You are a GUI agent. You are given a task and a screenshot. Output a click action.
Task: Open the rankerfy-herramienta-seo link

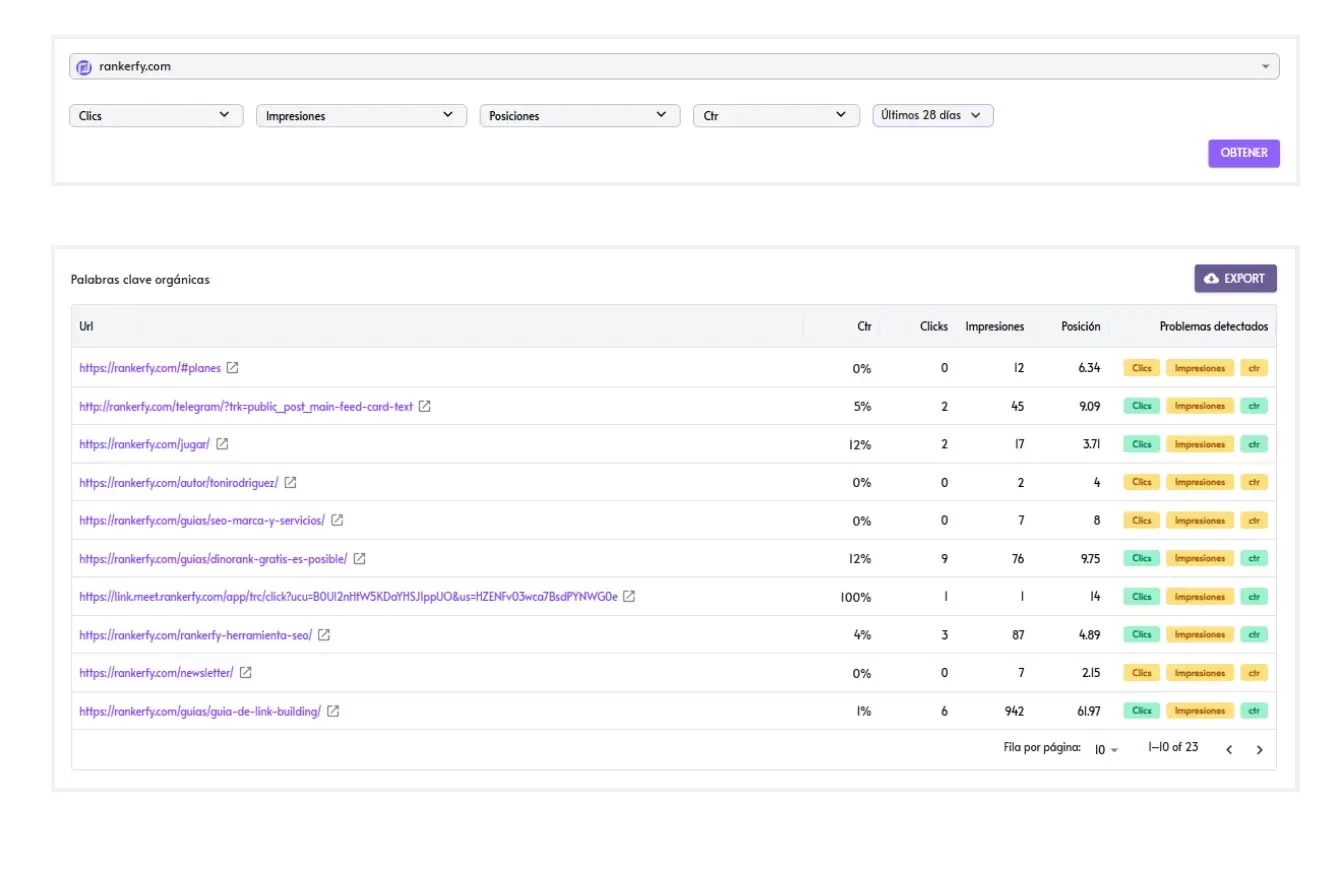(x=196, y=634)
